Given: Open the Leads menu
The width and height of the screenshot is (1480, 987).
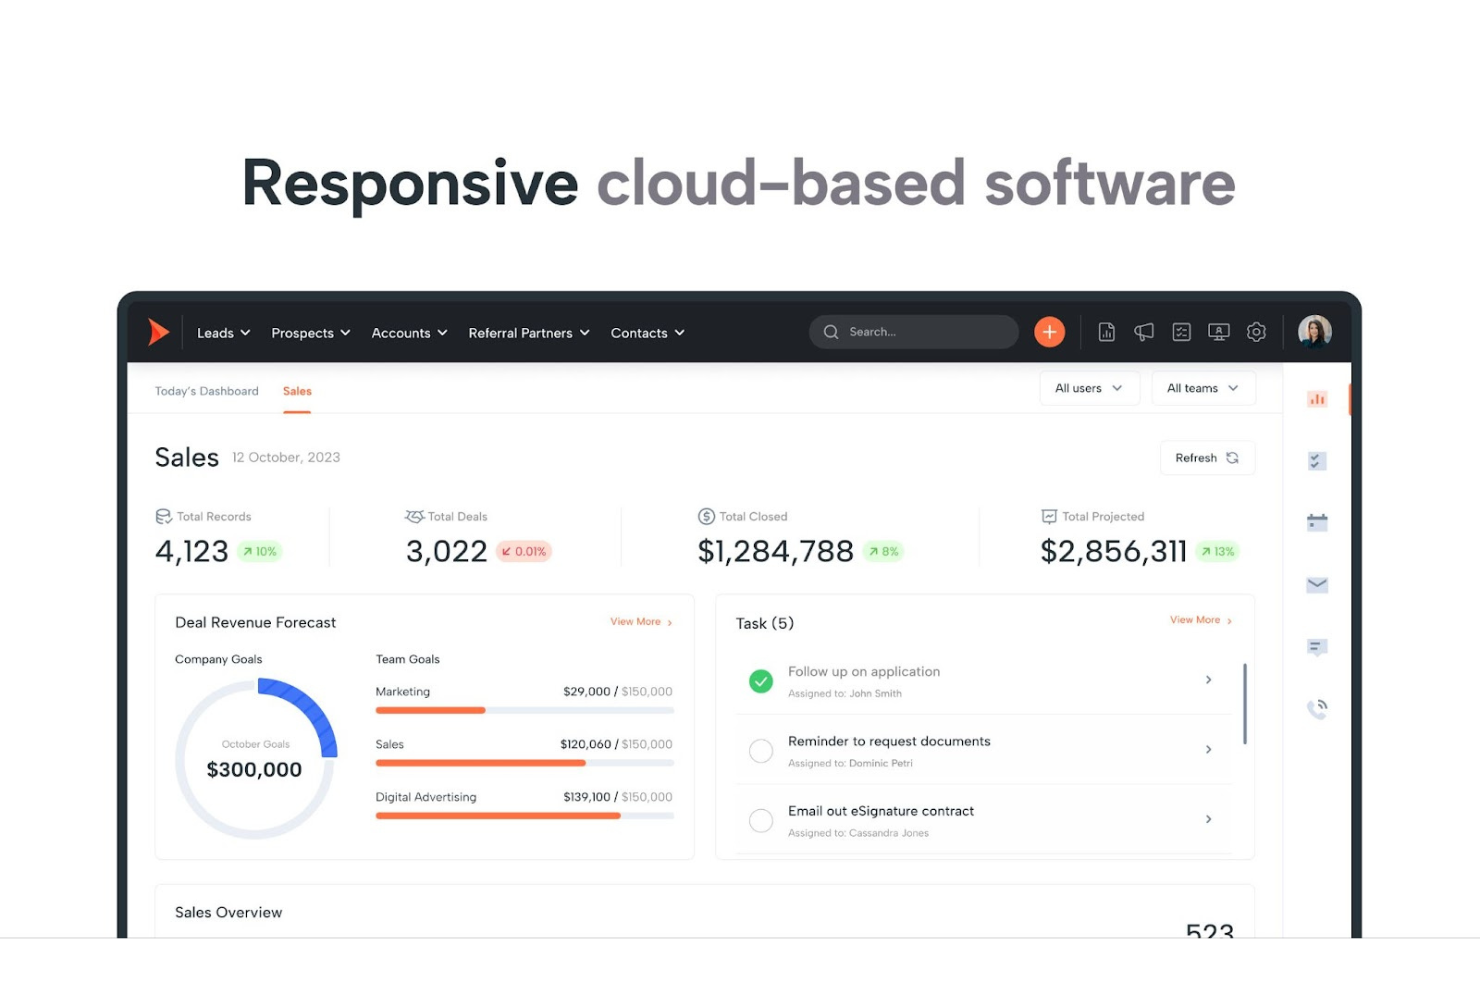Looking at the screenshot, I should (x=222, y=332).
